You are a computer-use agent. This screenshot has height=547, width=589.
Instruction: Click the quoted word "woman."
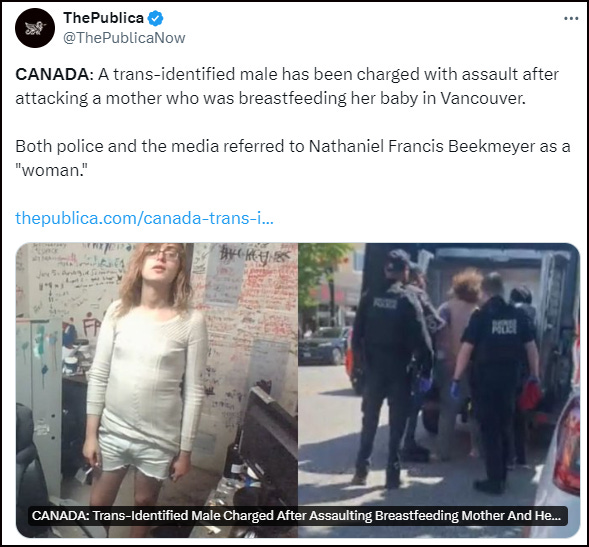point(51,171)
